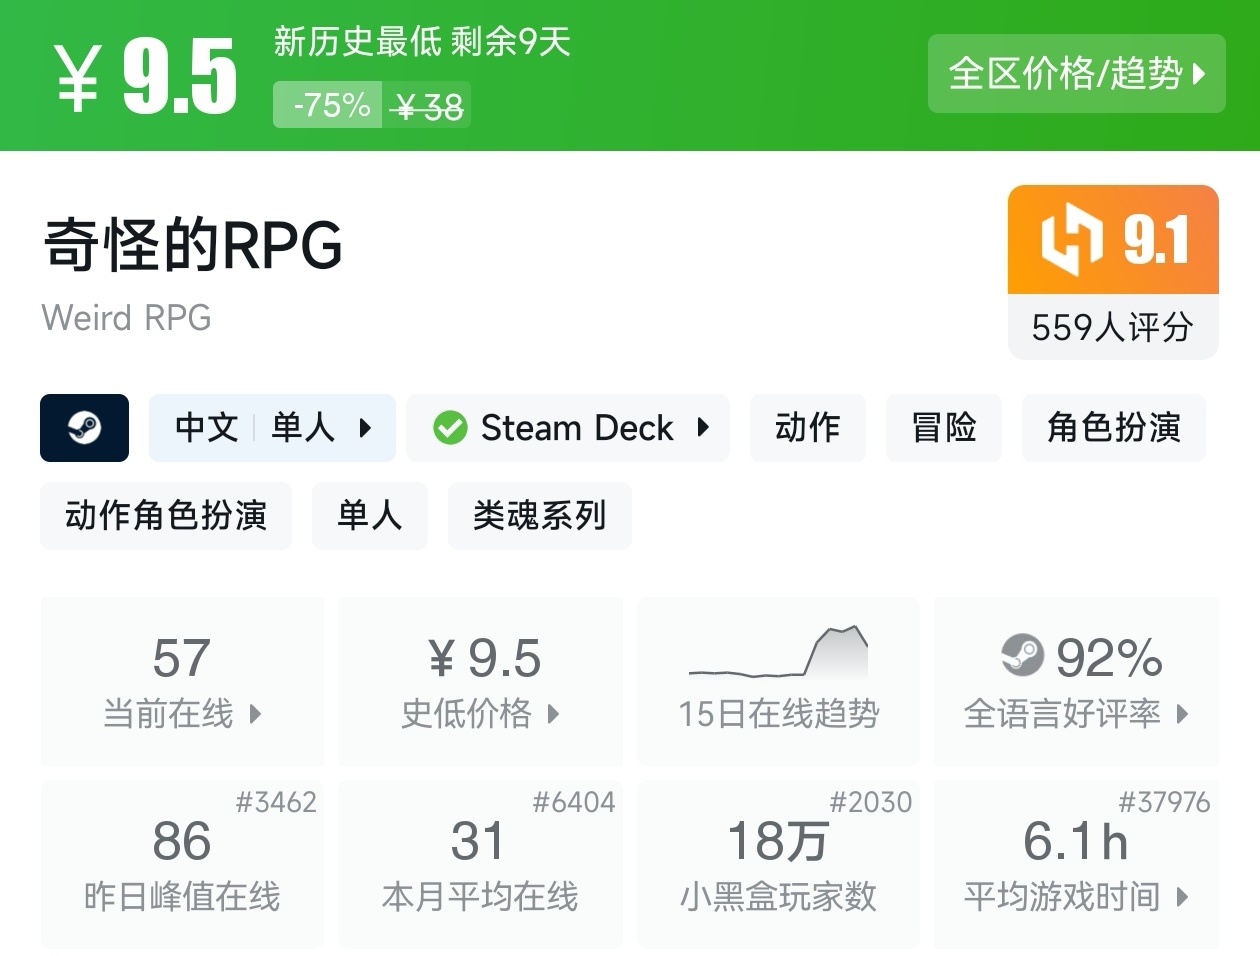Click the Steam logo beside 92%
This screenshot has width=1260, height=956.
[1021, 656]
